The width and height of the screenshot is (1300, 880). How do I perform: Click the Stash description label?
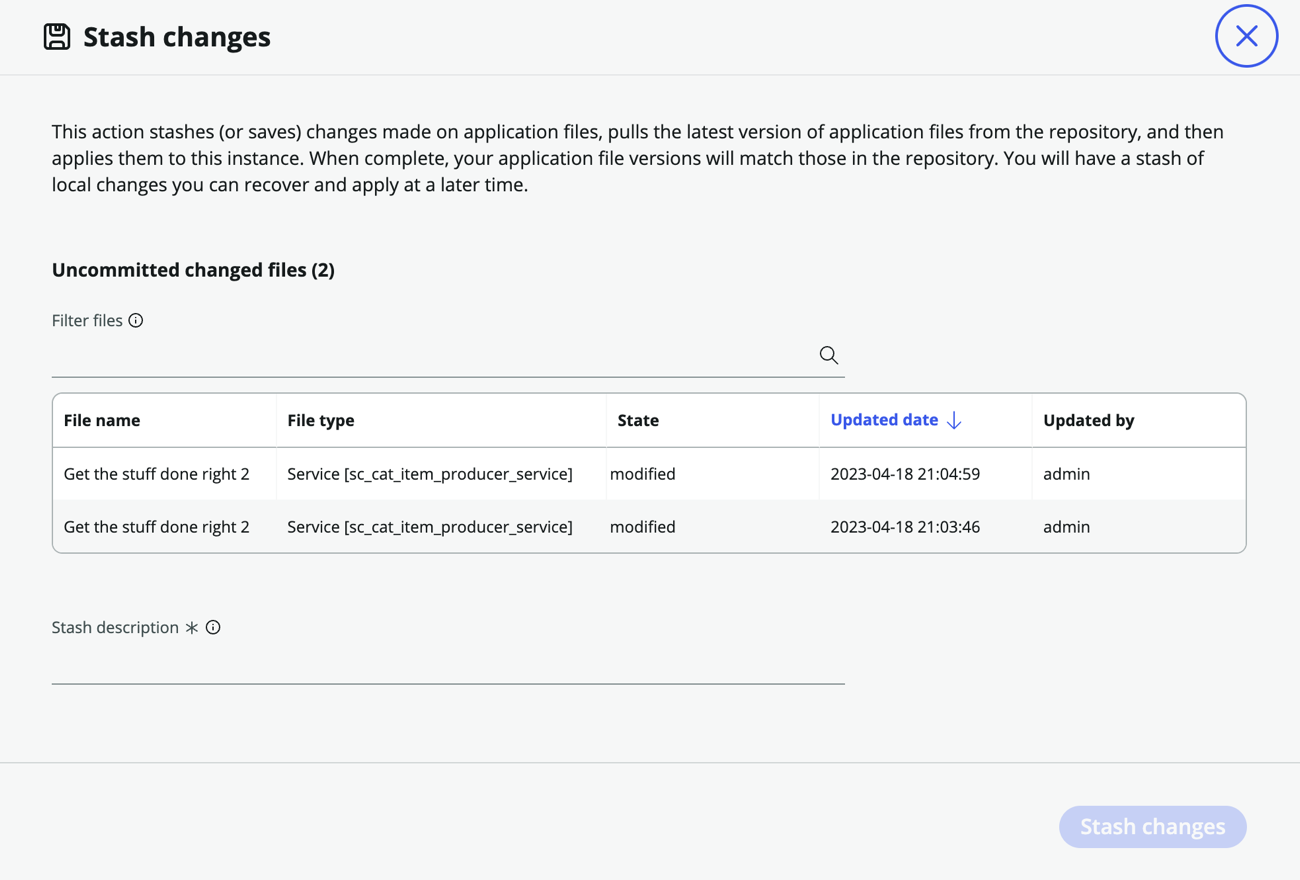115,627
